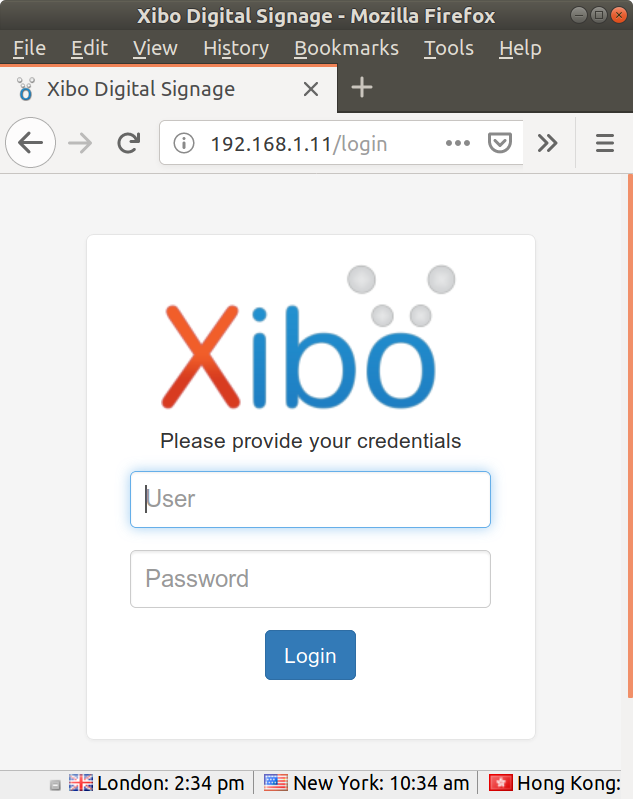This screenshot has width=633, height=799.
Task: Open the Bookmarks menu
Action: (347, 48)
